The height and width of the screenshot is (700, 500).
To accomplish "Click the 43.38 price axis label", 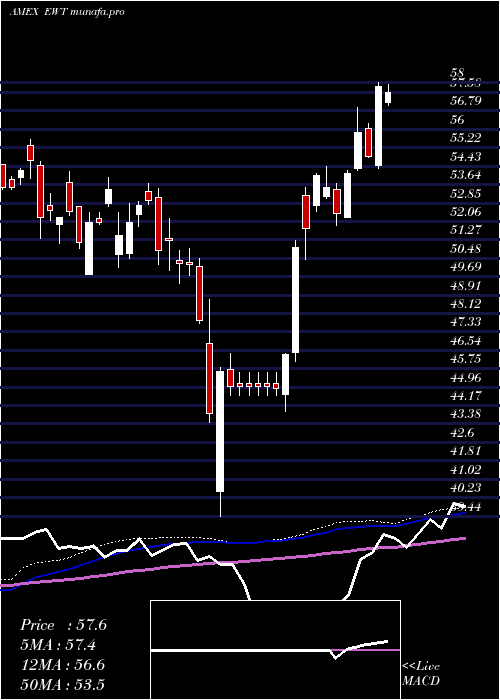I will click(466, 414).
